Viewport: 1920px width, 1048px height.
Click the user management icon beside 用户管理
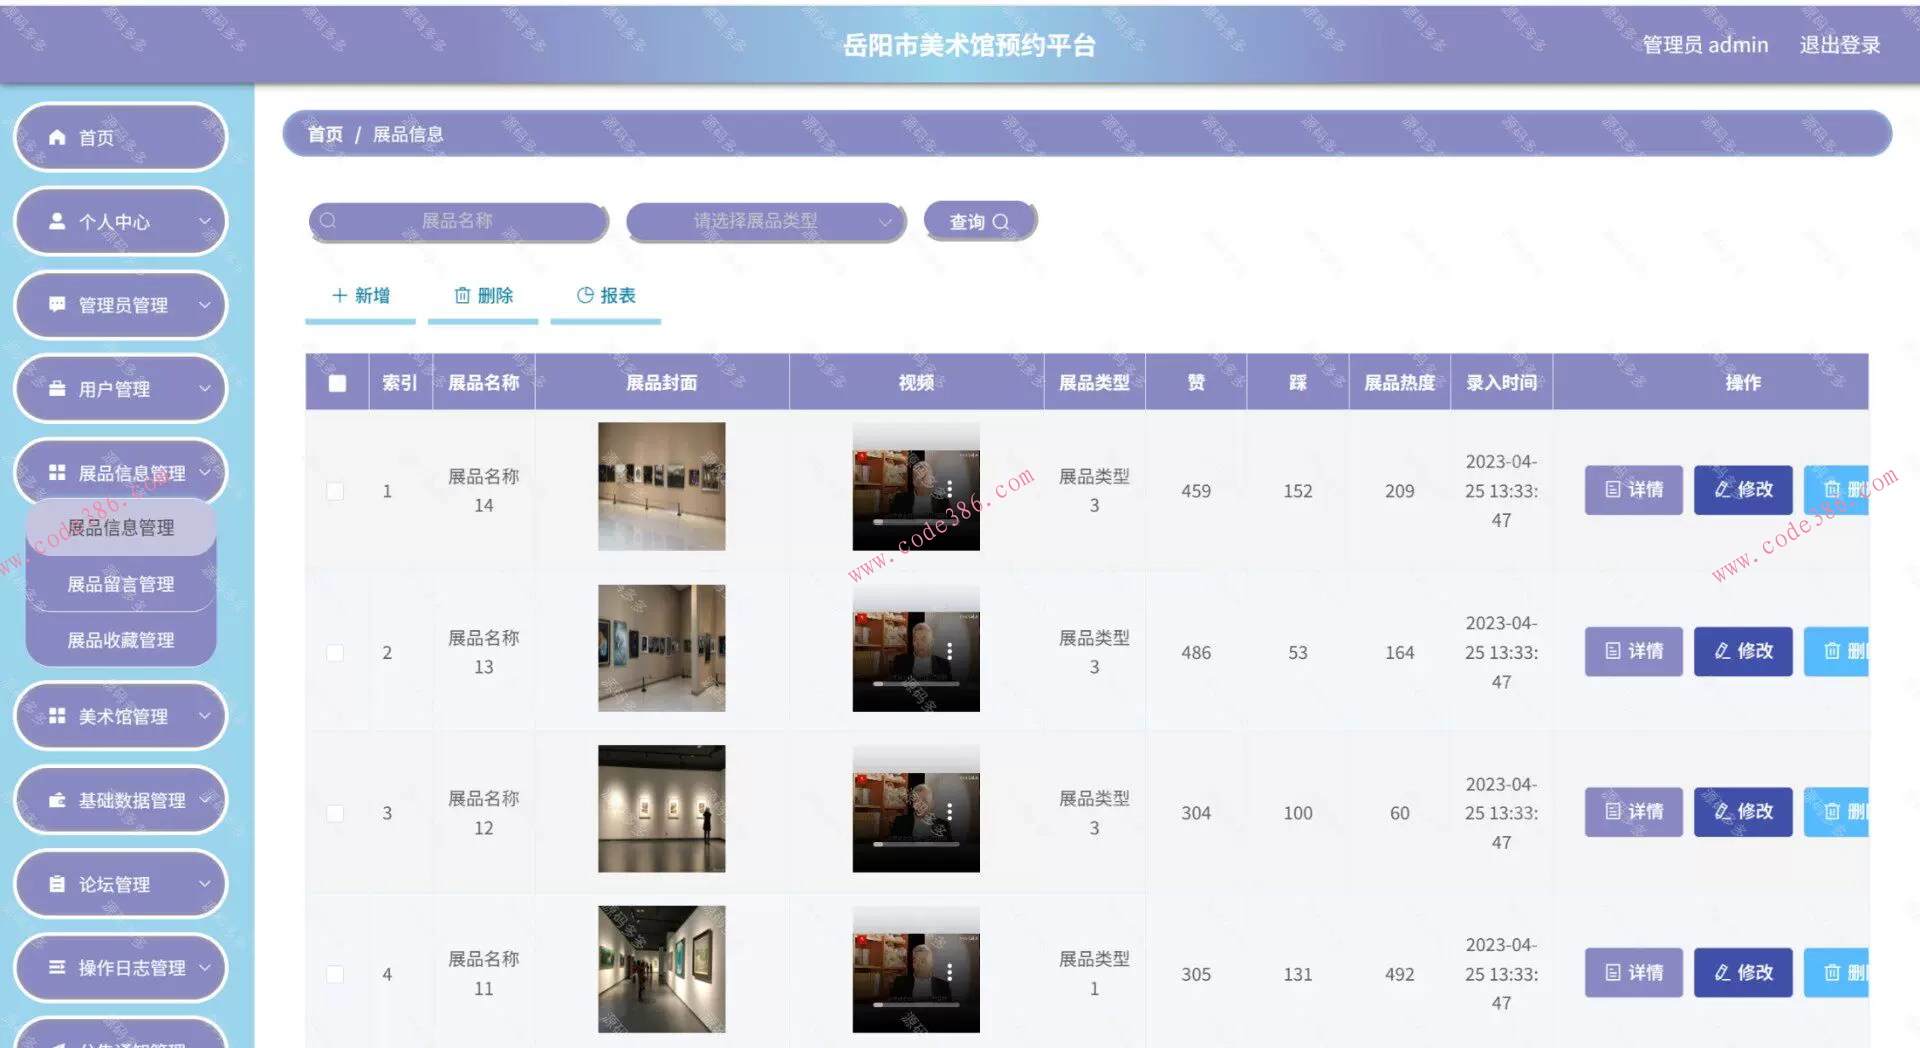point(57,388)
